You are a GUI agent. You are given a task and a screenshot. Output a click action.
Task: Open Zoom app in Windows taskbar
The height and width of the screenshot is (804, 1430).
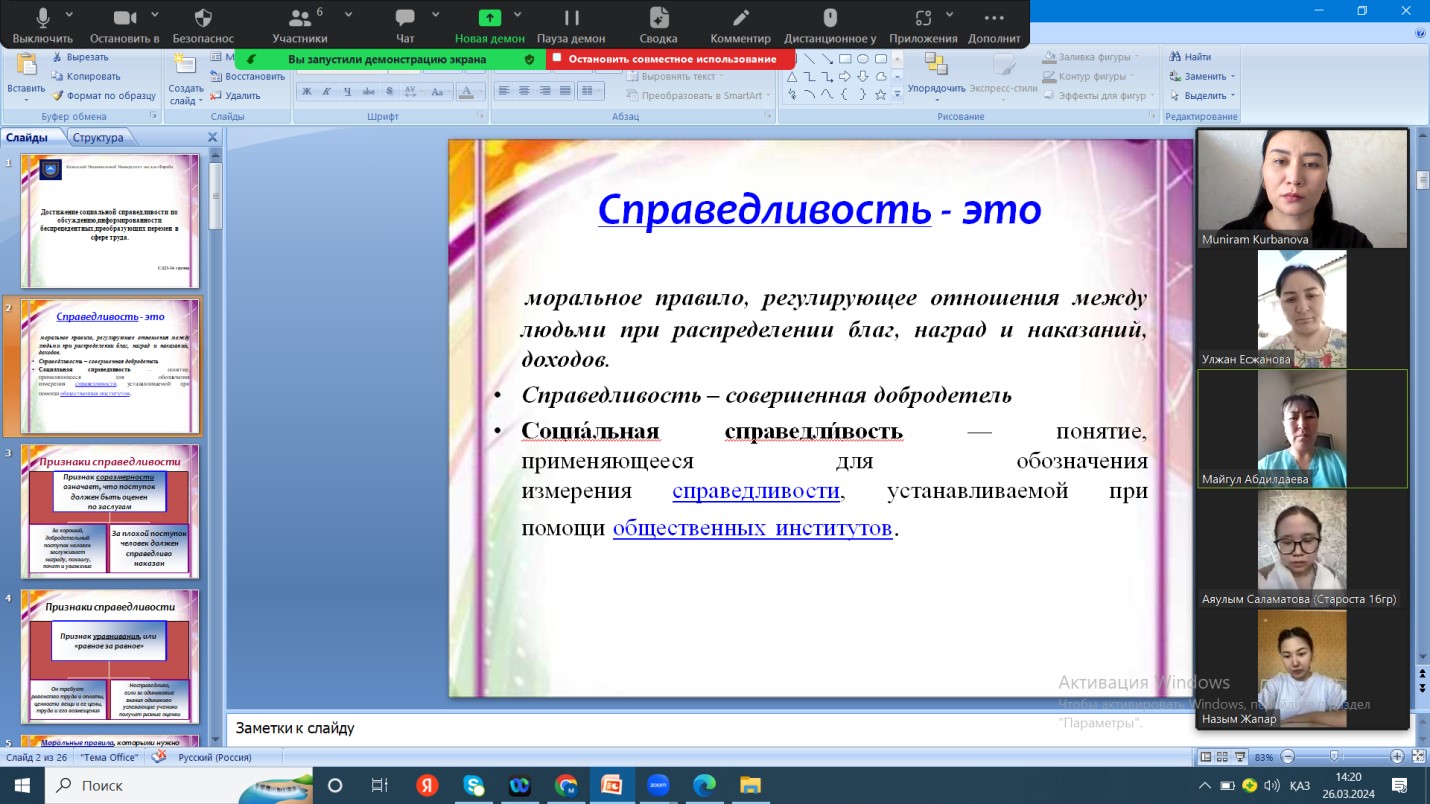(x=658, y=786)
